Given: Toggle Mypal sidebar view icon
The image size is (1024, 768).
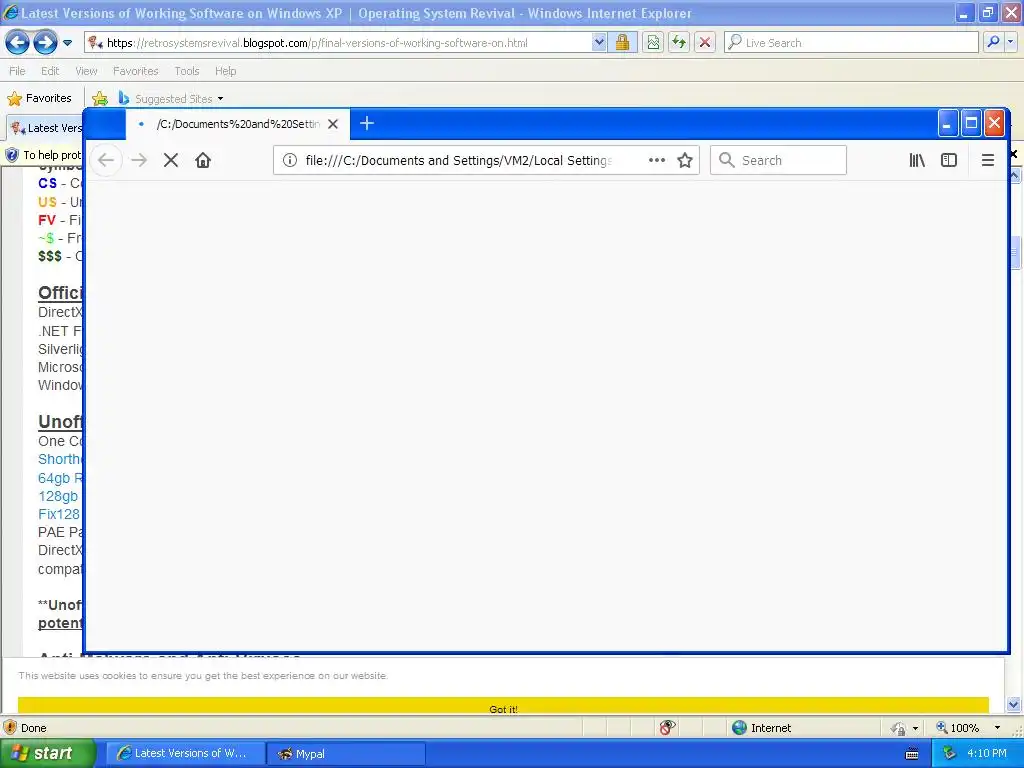Looking at the screenshot, I should pos(949,160).
